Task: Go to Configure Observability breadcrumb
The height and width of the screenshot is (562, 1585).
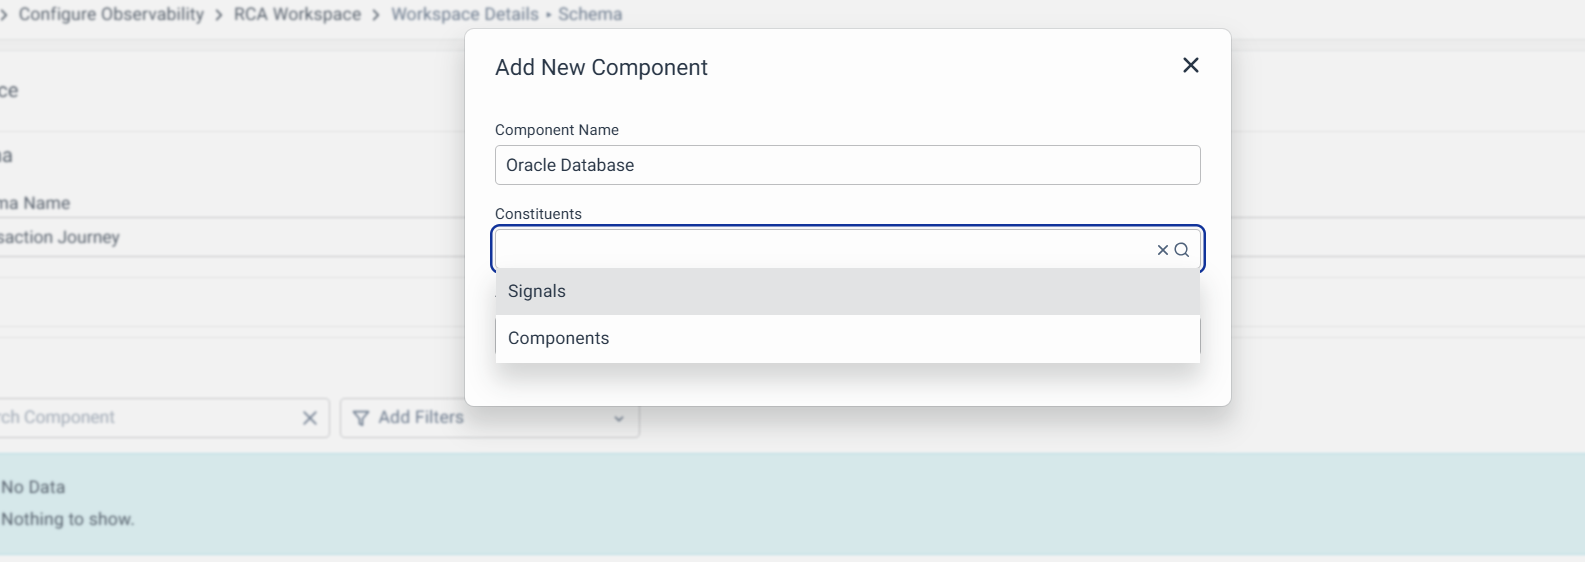Action: pos(111,14)
